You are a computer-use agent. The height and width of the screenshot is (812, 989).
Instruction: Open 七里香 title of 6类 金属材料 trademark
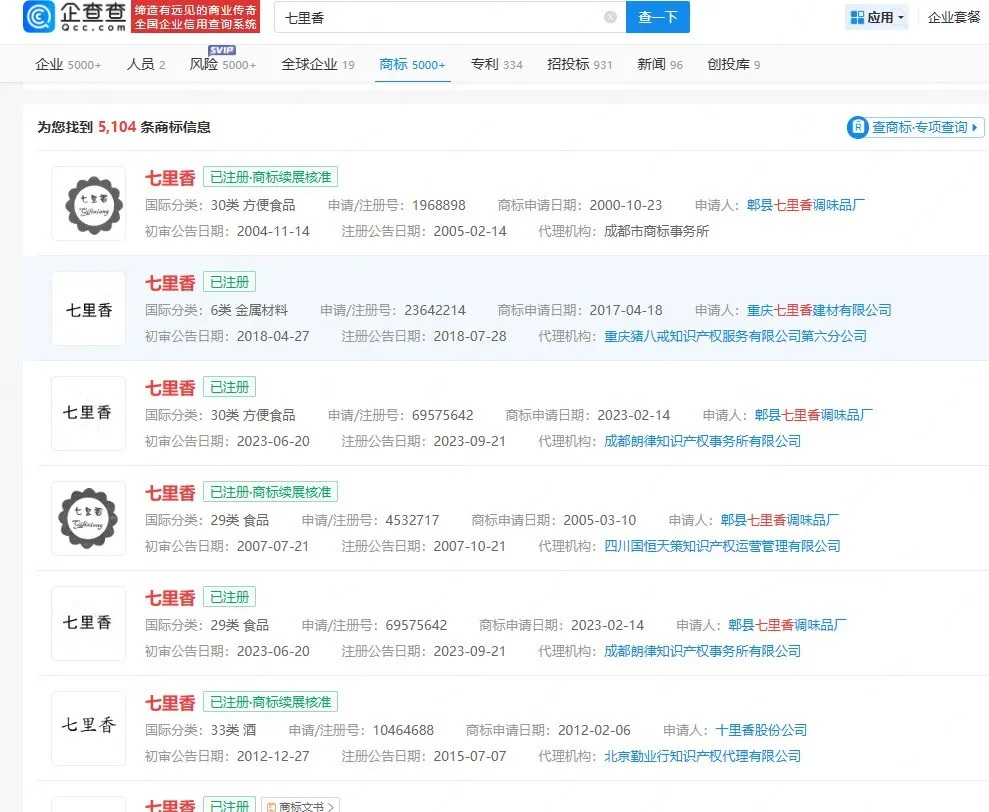pyautogui.click(x=170, y=283)
